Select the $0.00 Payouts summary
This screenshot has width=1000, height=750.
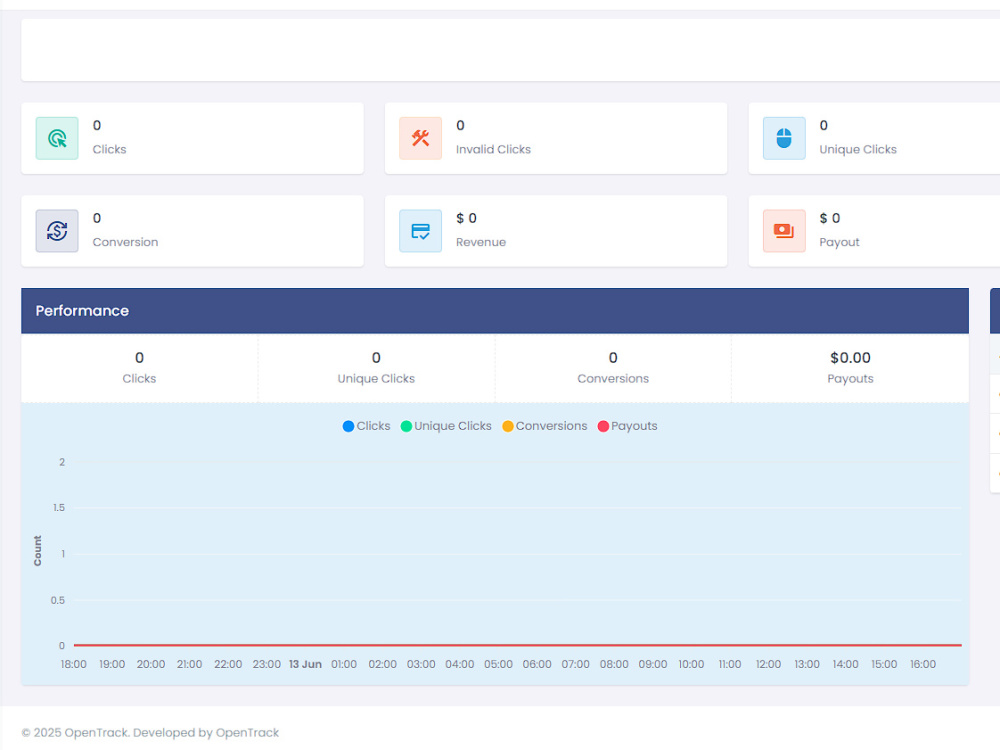pos(850,368)
